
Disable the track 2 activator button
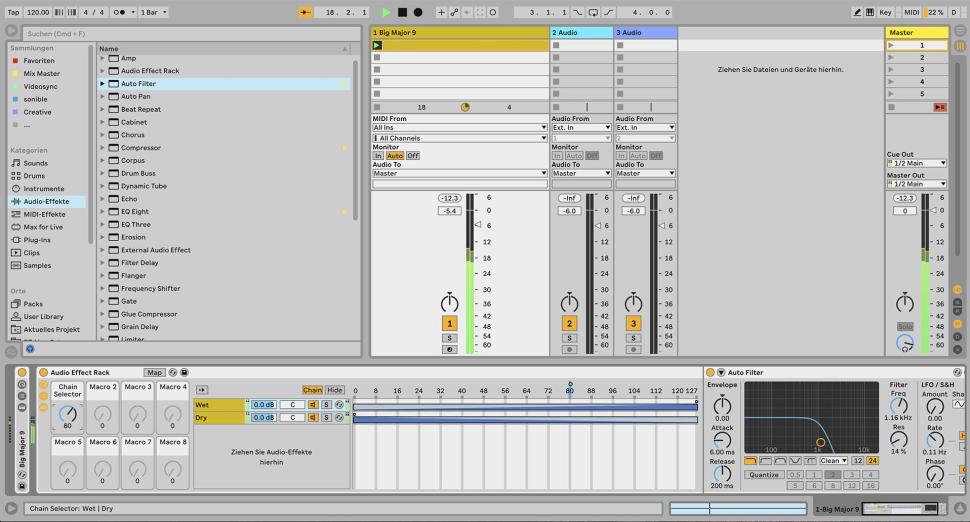569,323
